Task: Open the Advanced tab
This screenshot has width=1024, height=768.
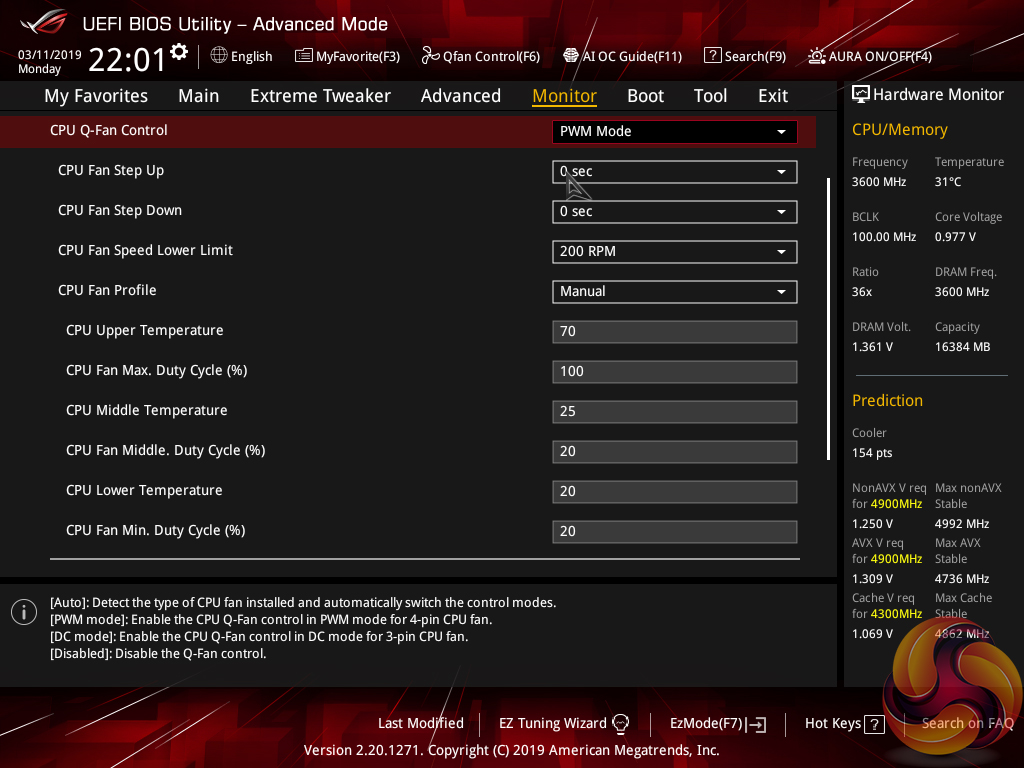Action: pyautogui.click(x=460, y=96)
